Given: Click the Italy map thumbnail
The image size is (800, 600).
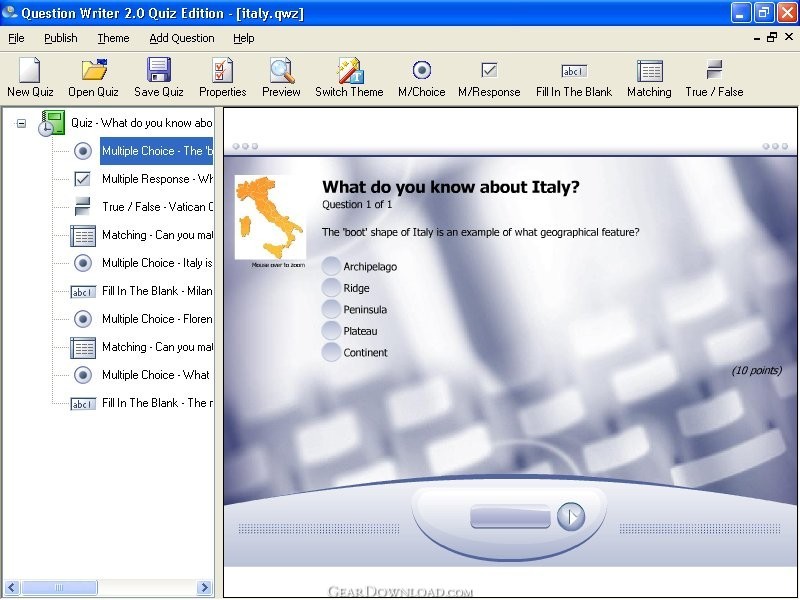Looking at the screenshot, I should [270, 217].
